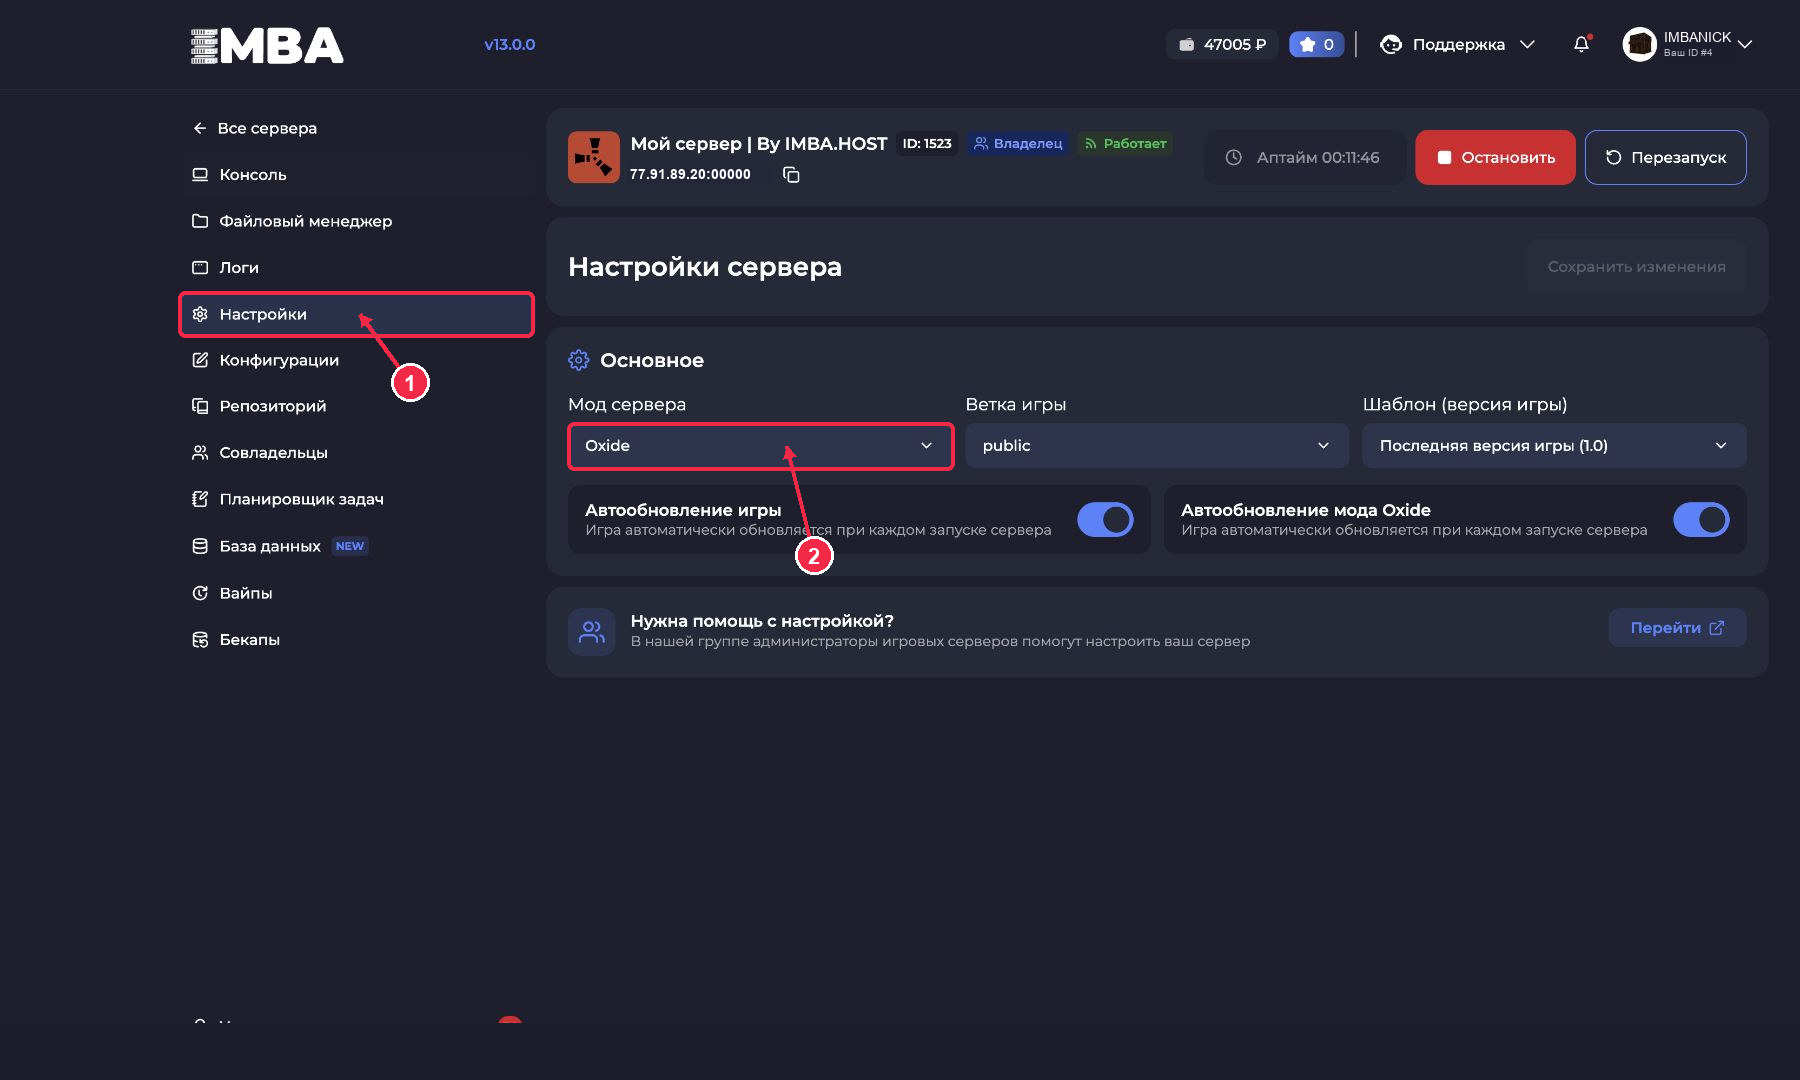Click the Перезапуск button
The height and width of the screenshot is (1080, 1800).
coord(1665,157)
